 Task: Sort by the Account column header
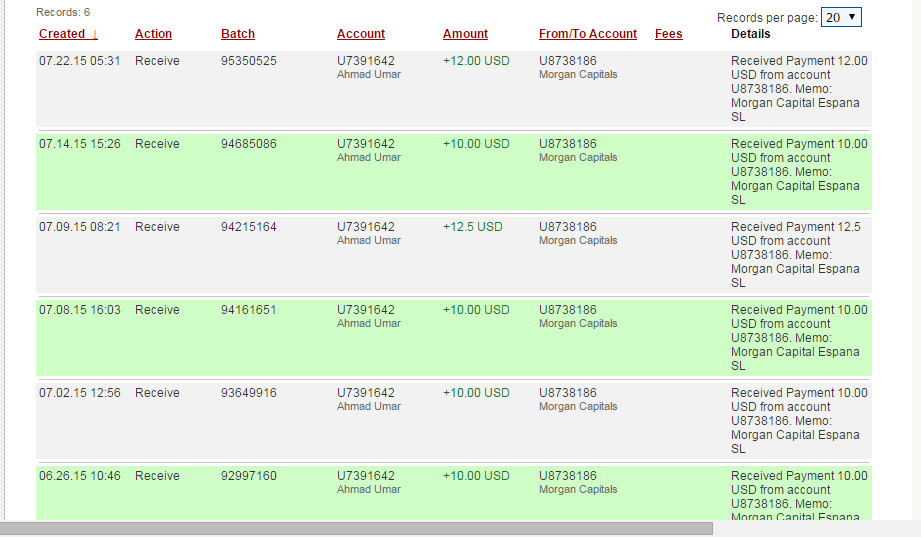(x=361, y=34)
